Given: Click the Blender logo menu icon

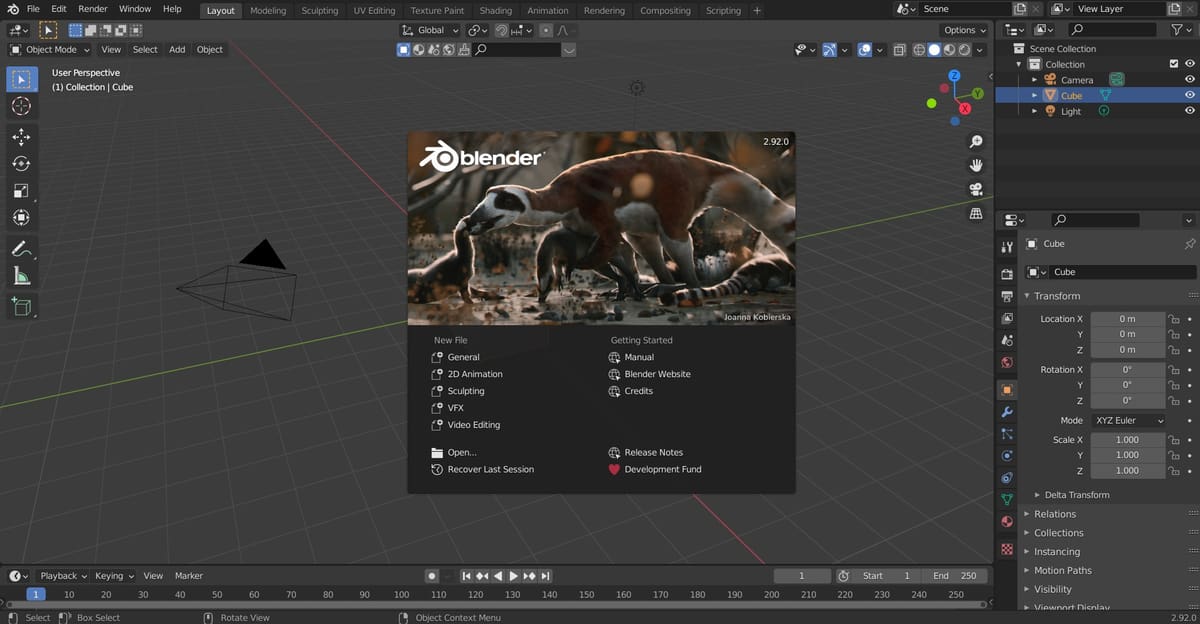Looking at the screenshot, I should pyautogui.click(x=12, y=9).
